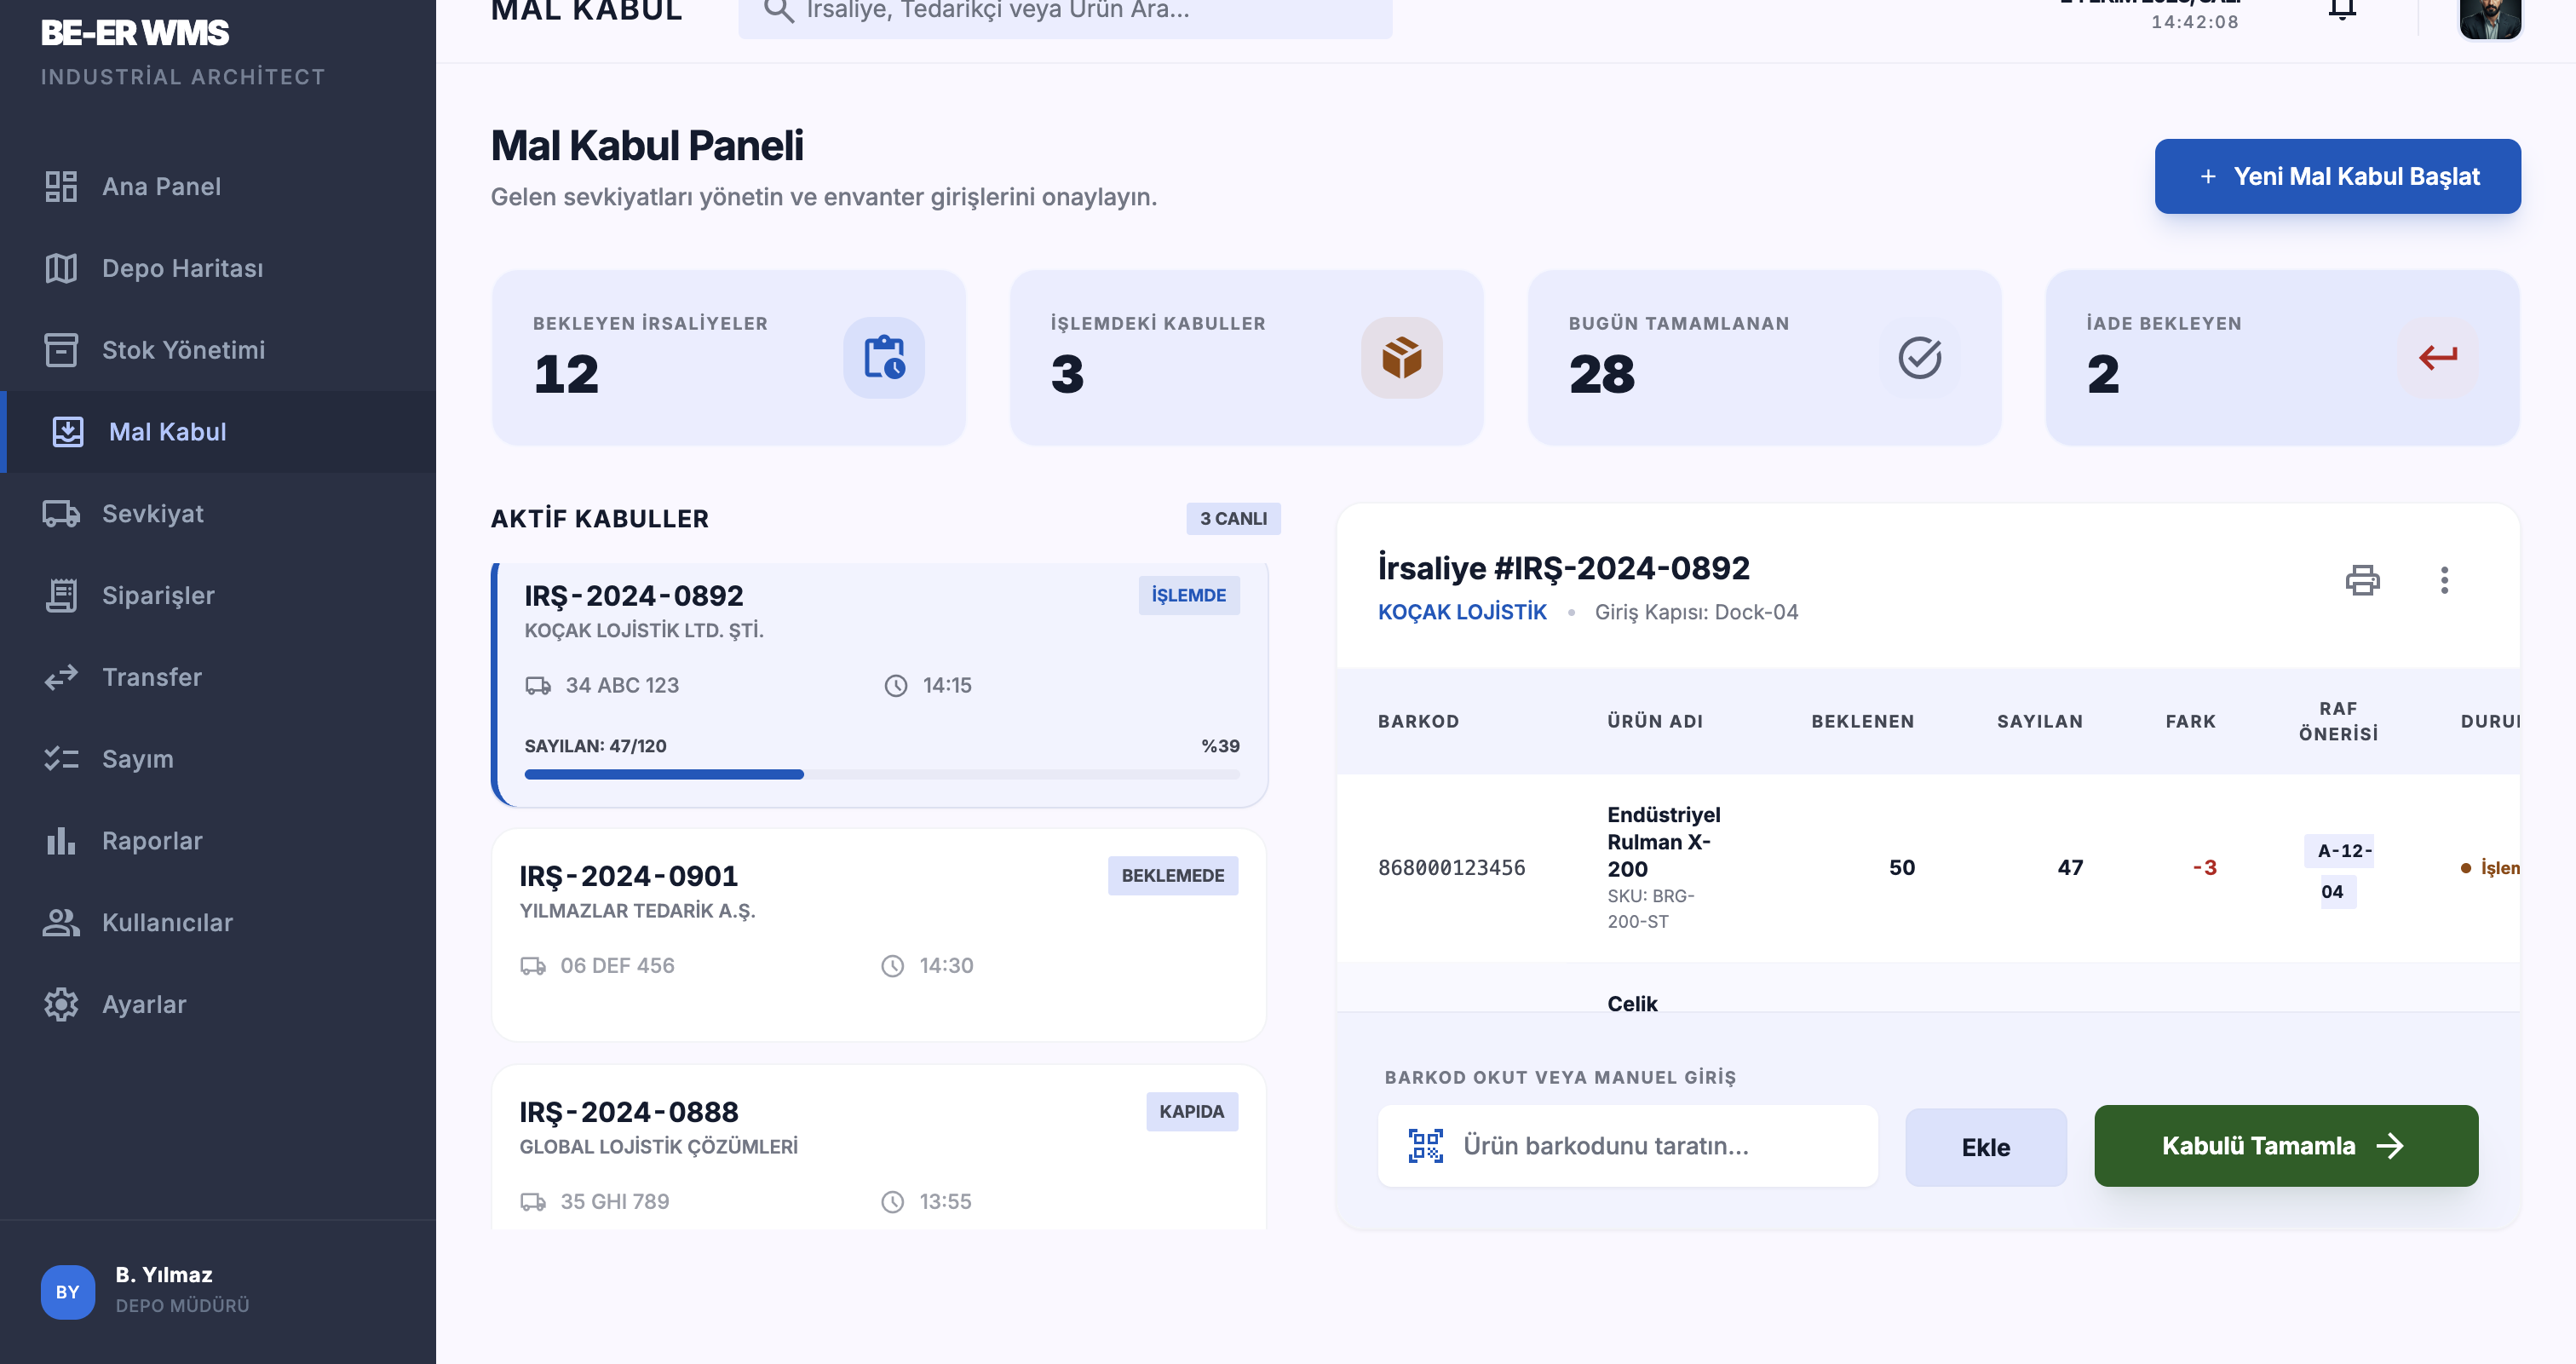
Task: Open the three-dot more options menu
Action: pyautogui.click(x=2444, y=580)
